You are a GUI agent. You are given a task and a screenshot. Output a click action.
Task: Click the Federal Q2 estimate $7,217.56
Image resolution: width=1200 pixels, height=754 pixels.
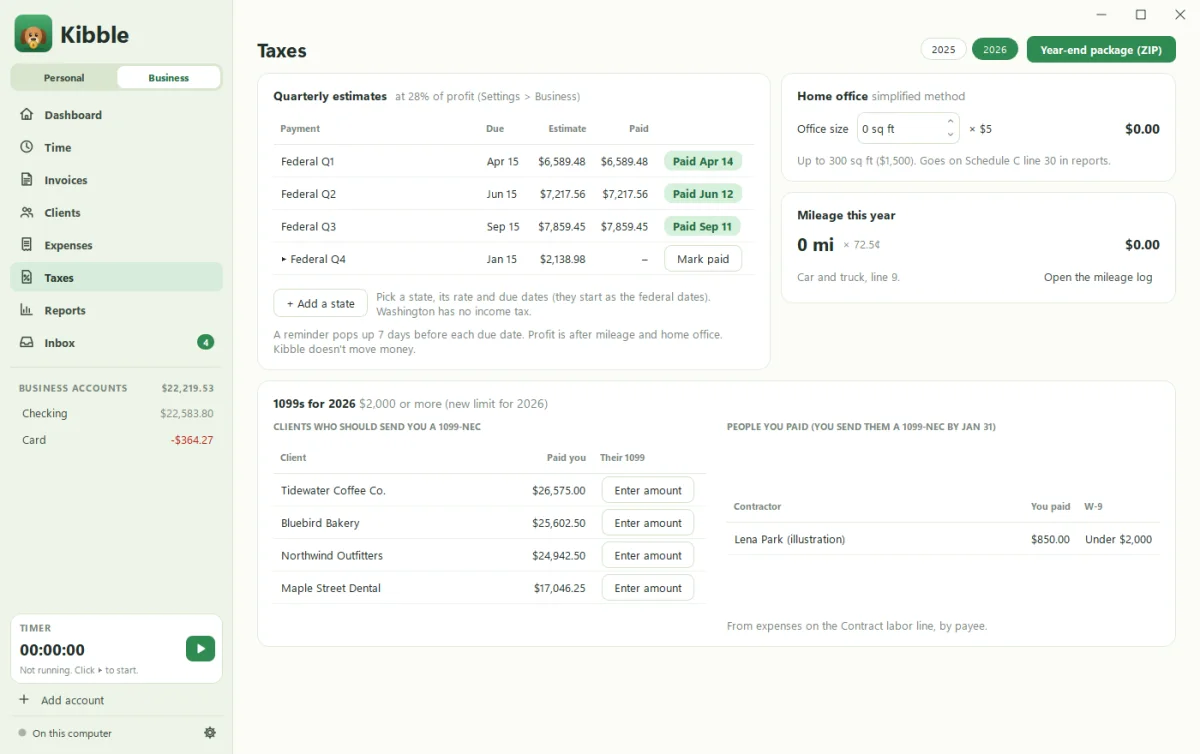click(x=562, y=194)
